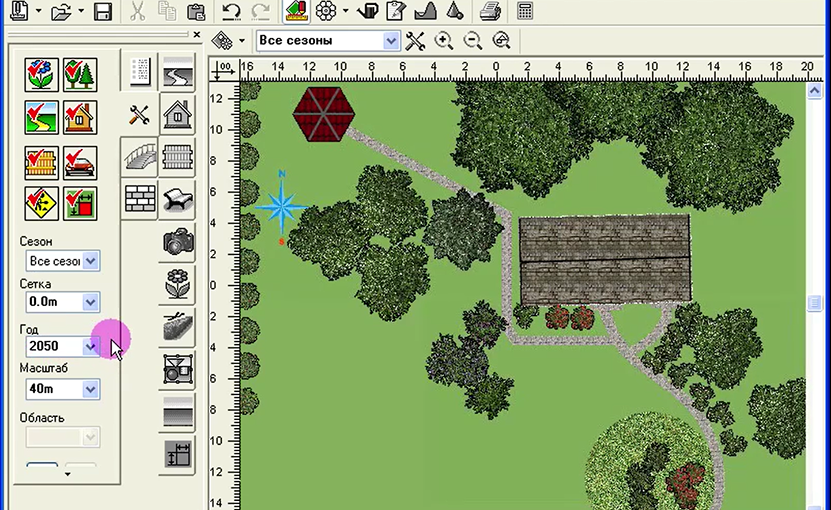This screenshot has height=510, width=831.
Task: Click the cone 3D shape icon
Action: click(455, 11)
